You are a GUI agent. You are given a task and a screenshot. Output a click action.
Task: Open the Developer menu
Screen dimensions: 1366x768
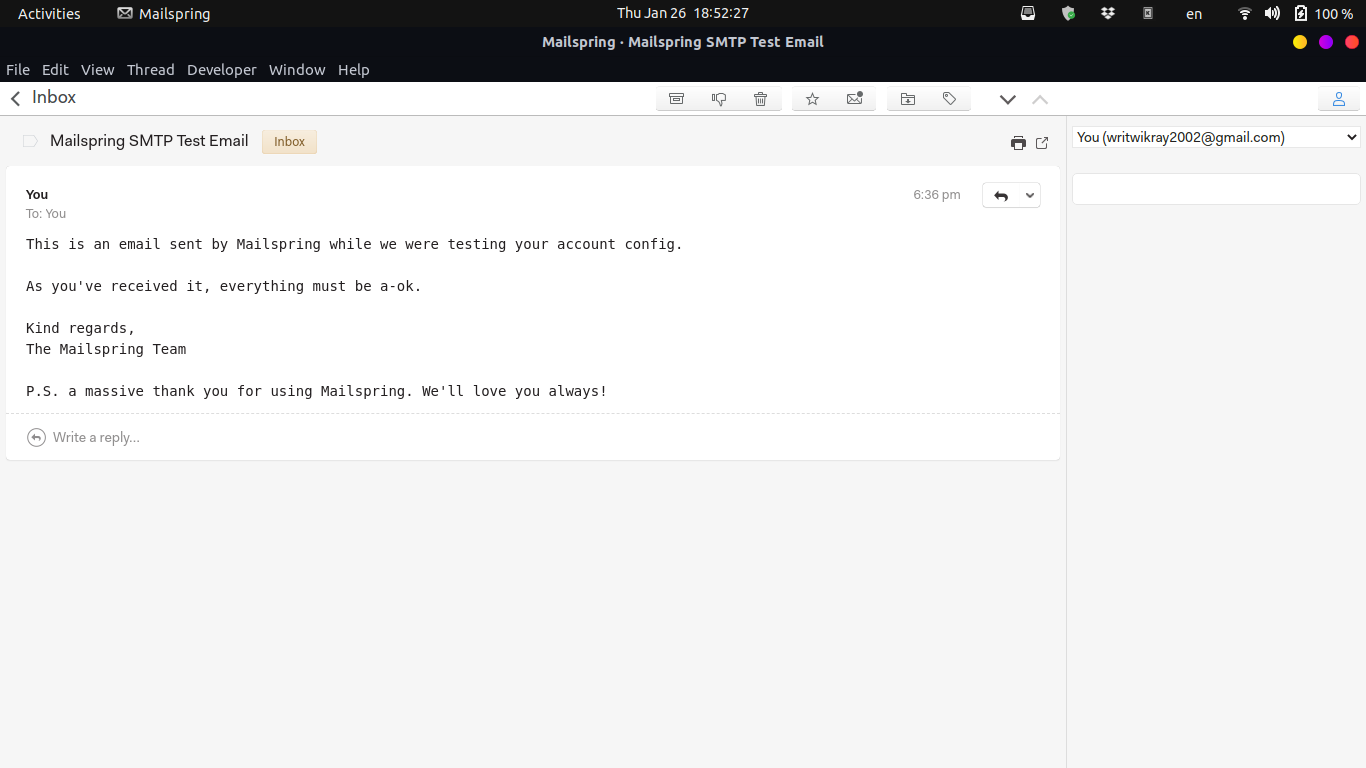coord(221,69)
